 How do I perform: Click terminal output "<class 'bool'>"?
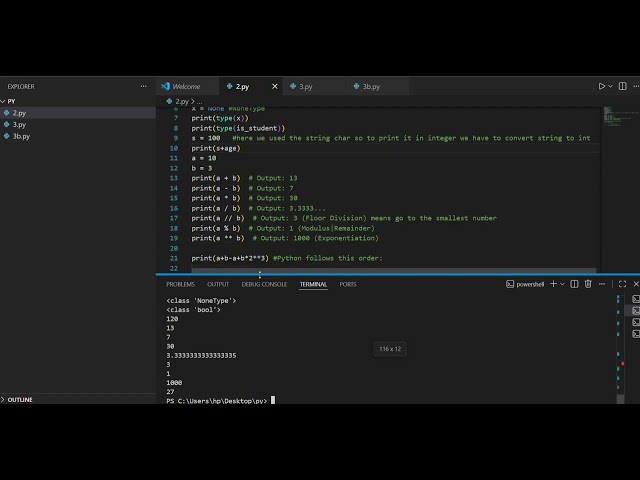tap(193, 309)
